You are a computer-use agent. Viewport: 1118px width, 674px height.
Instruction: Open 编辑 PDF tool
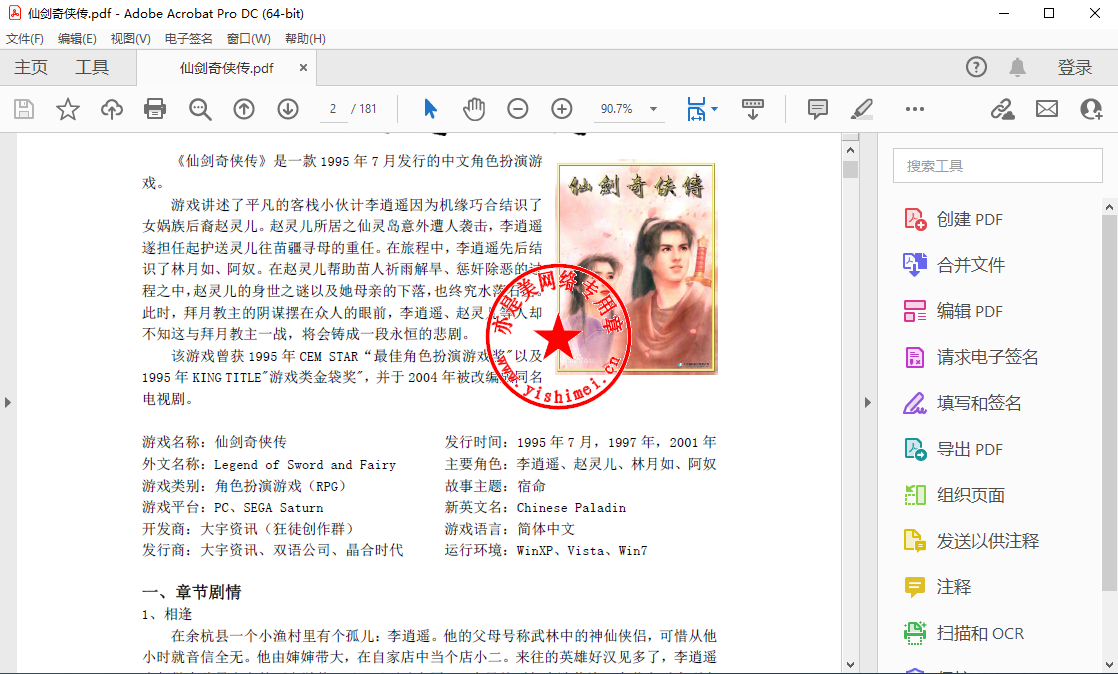click(x=953, y=311)
